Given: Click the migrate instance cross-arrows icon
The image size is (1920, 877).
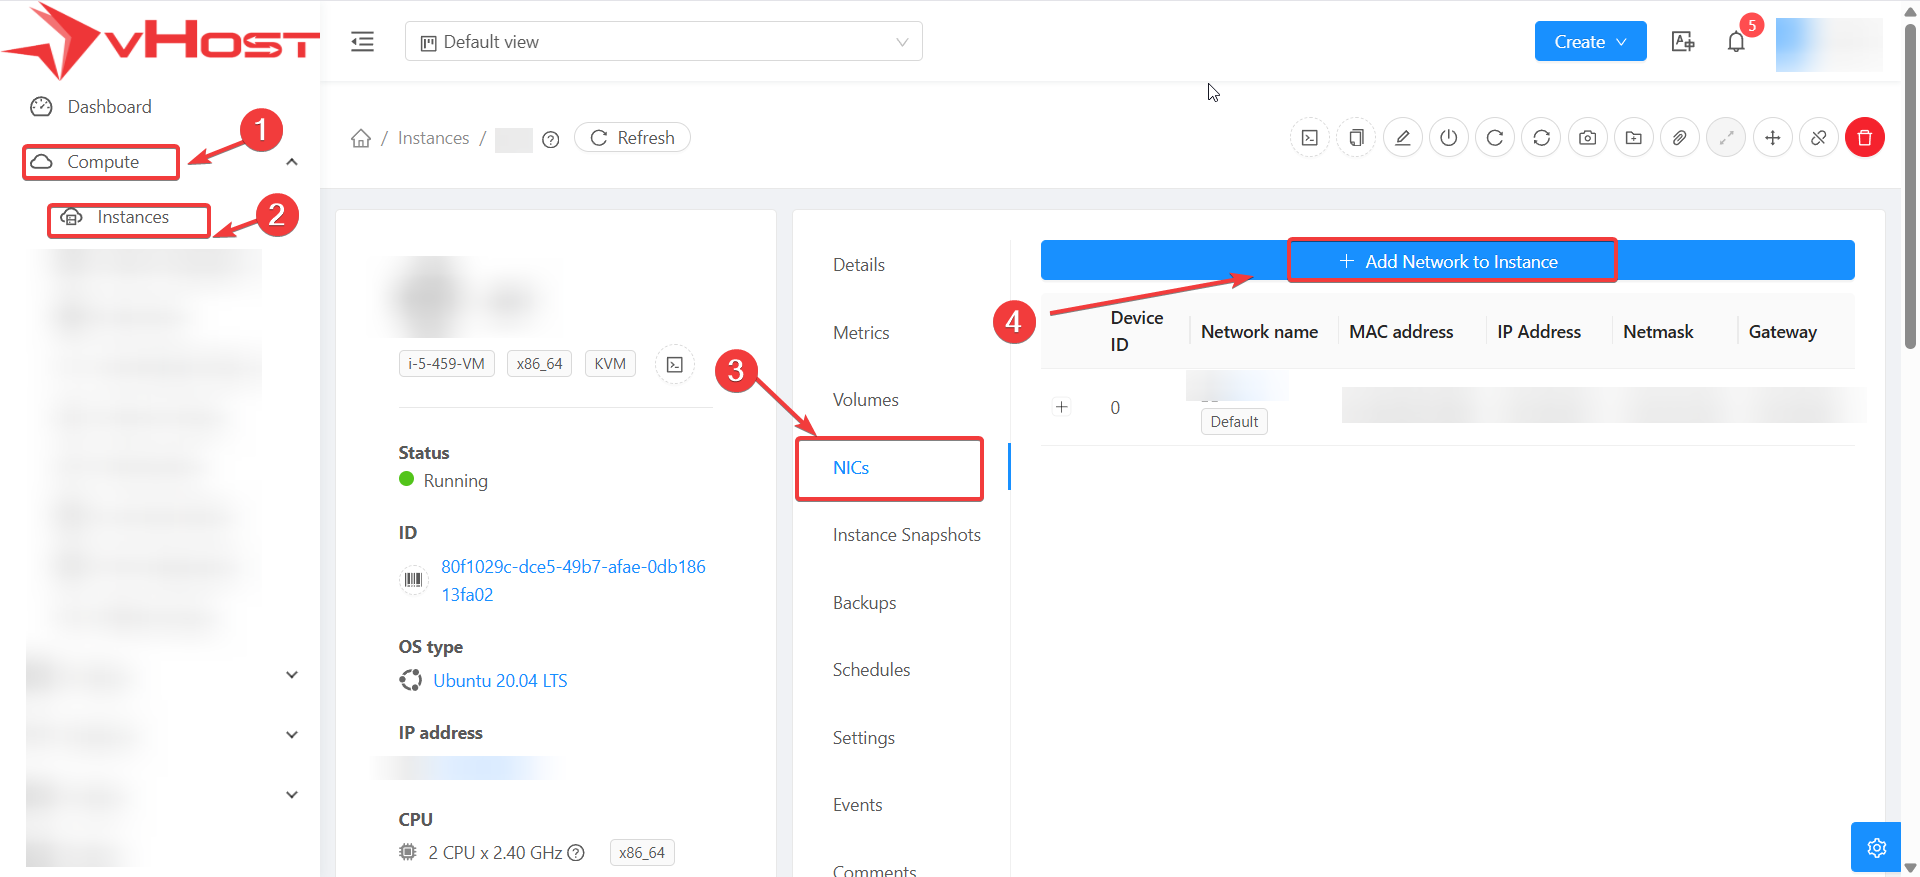Looking at the screenshot, I should click(1772, 138).
